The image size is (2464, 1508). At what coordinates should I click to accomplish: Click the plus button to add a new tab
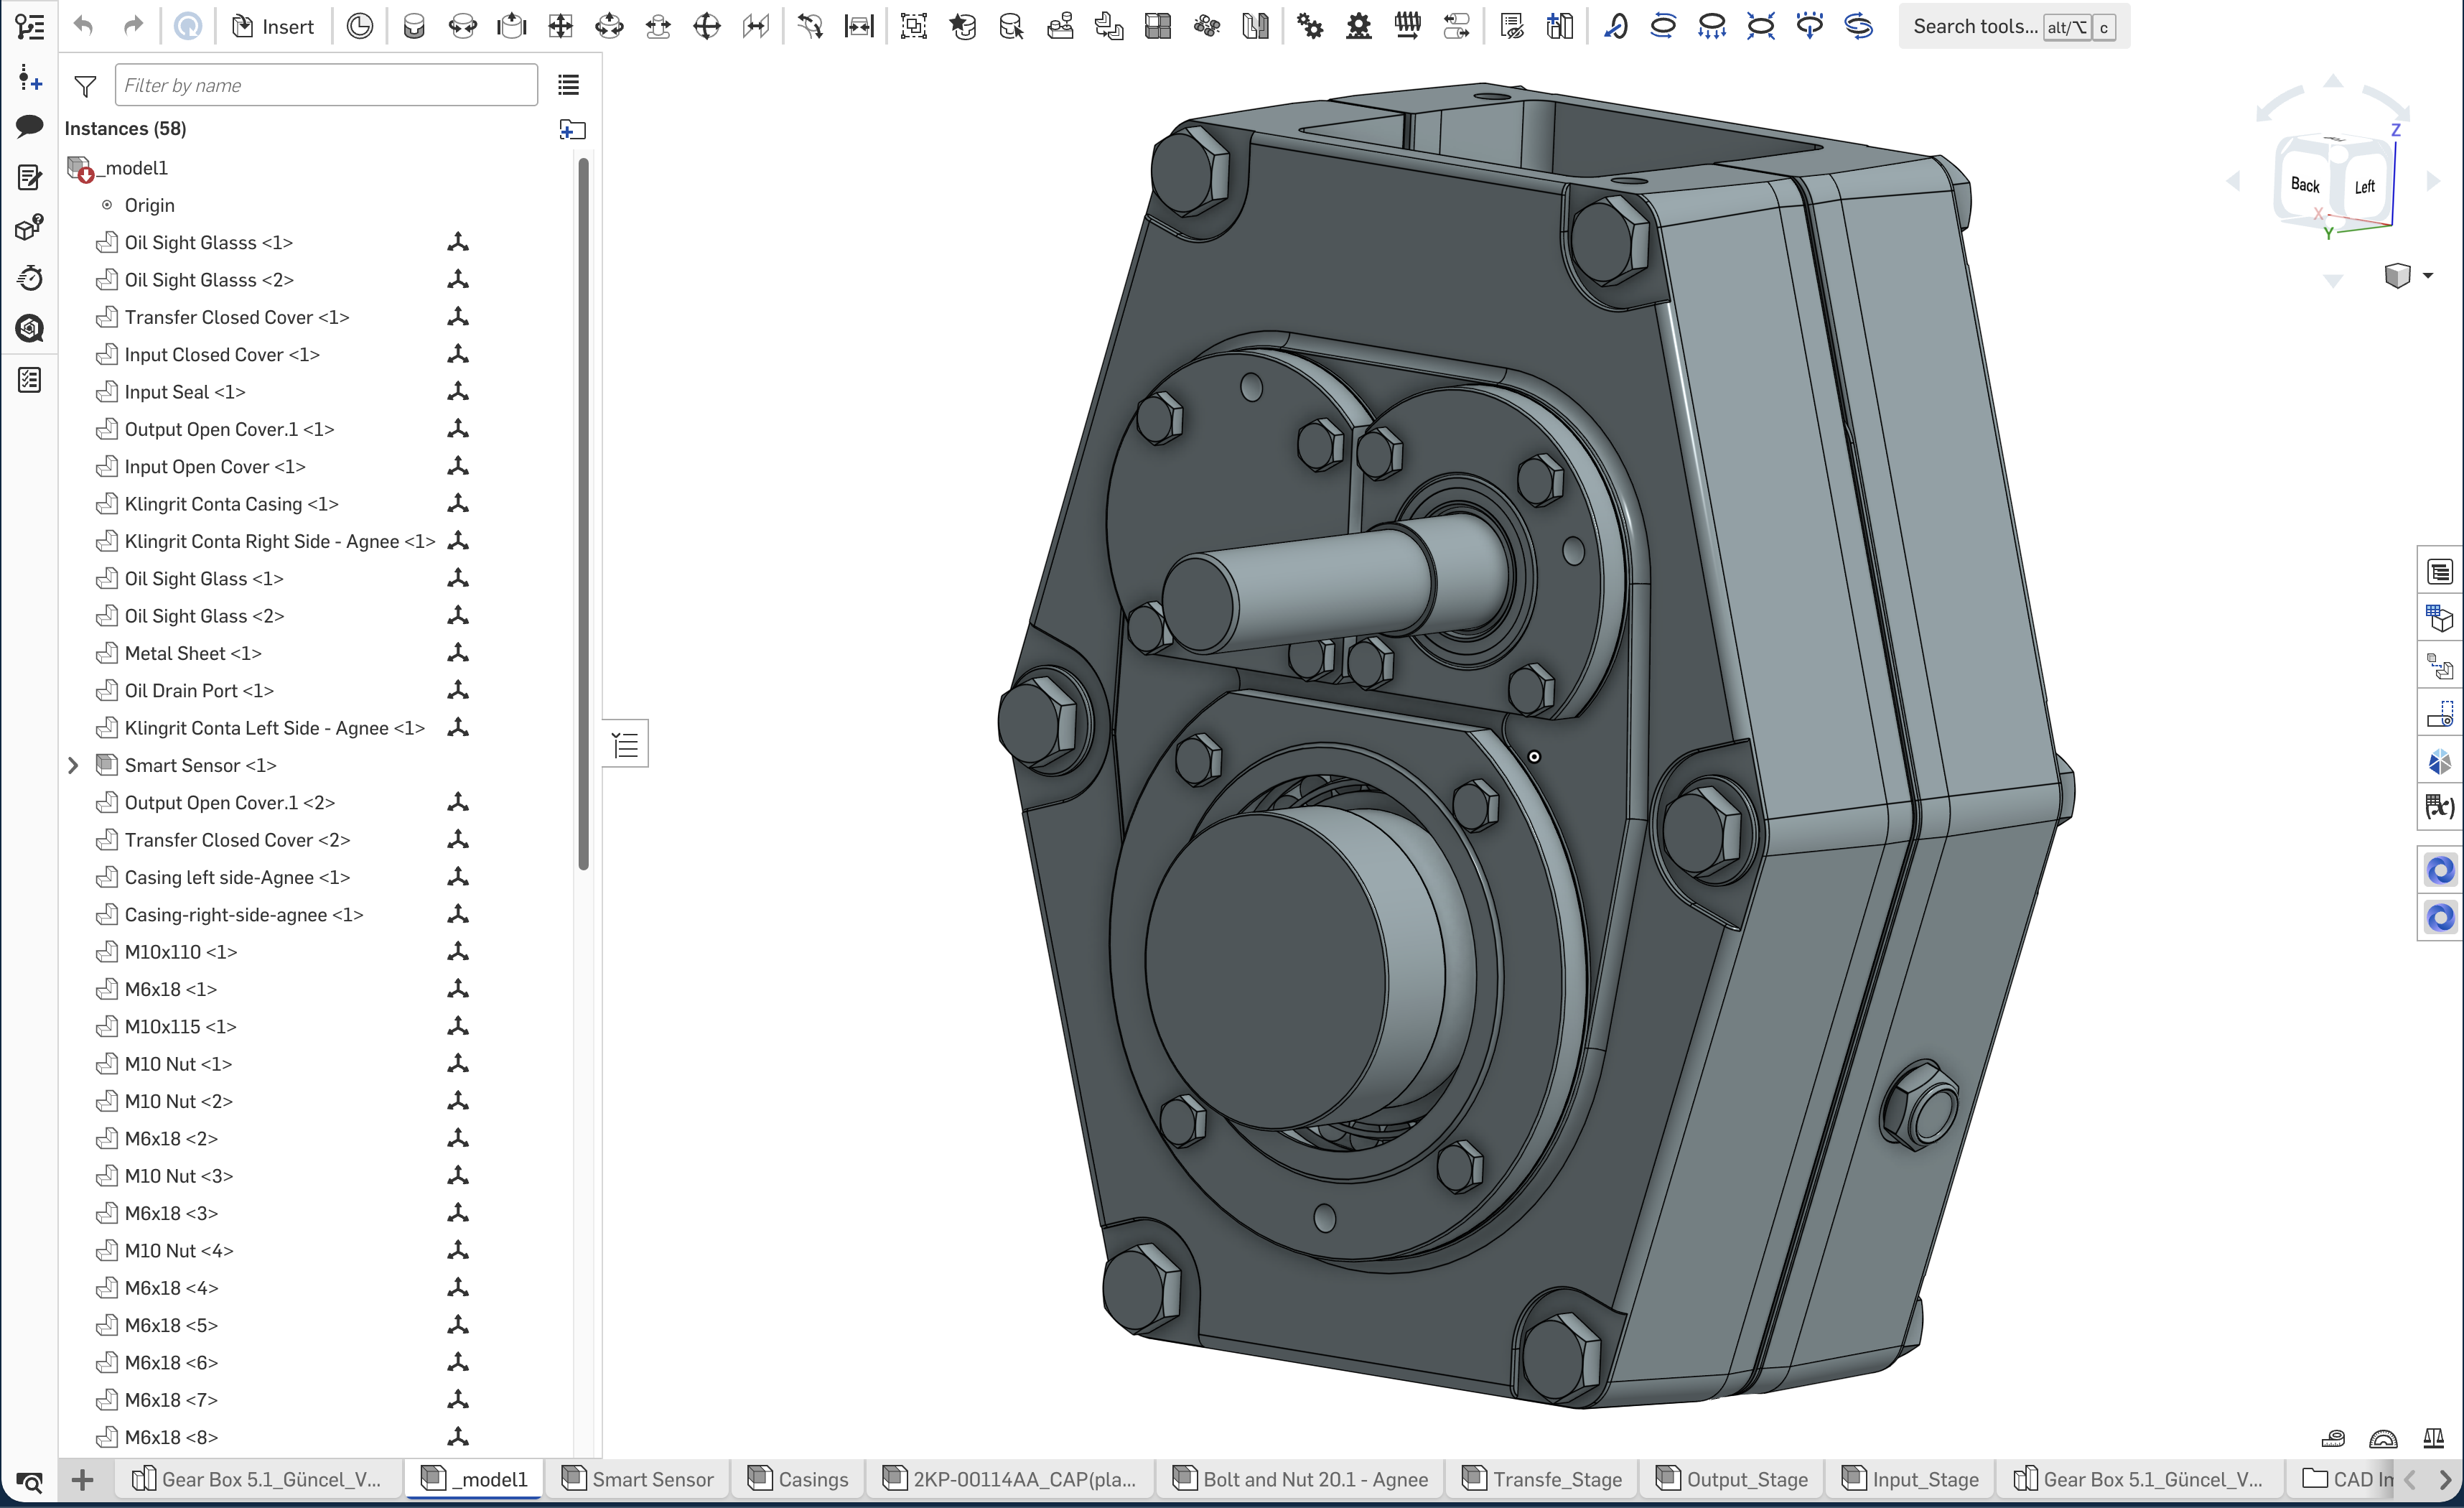tap(83, 1479)
